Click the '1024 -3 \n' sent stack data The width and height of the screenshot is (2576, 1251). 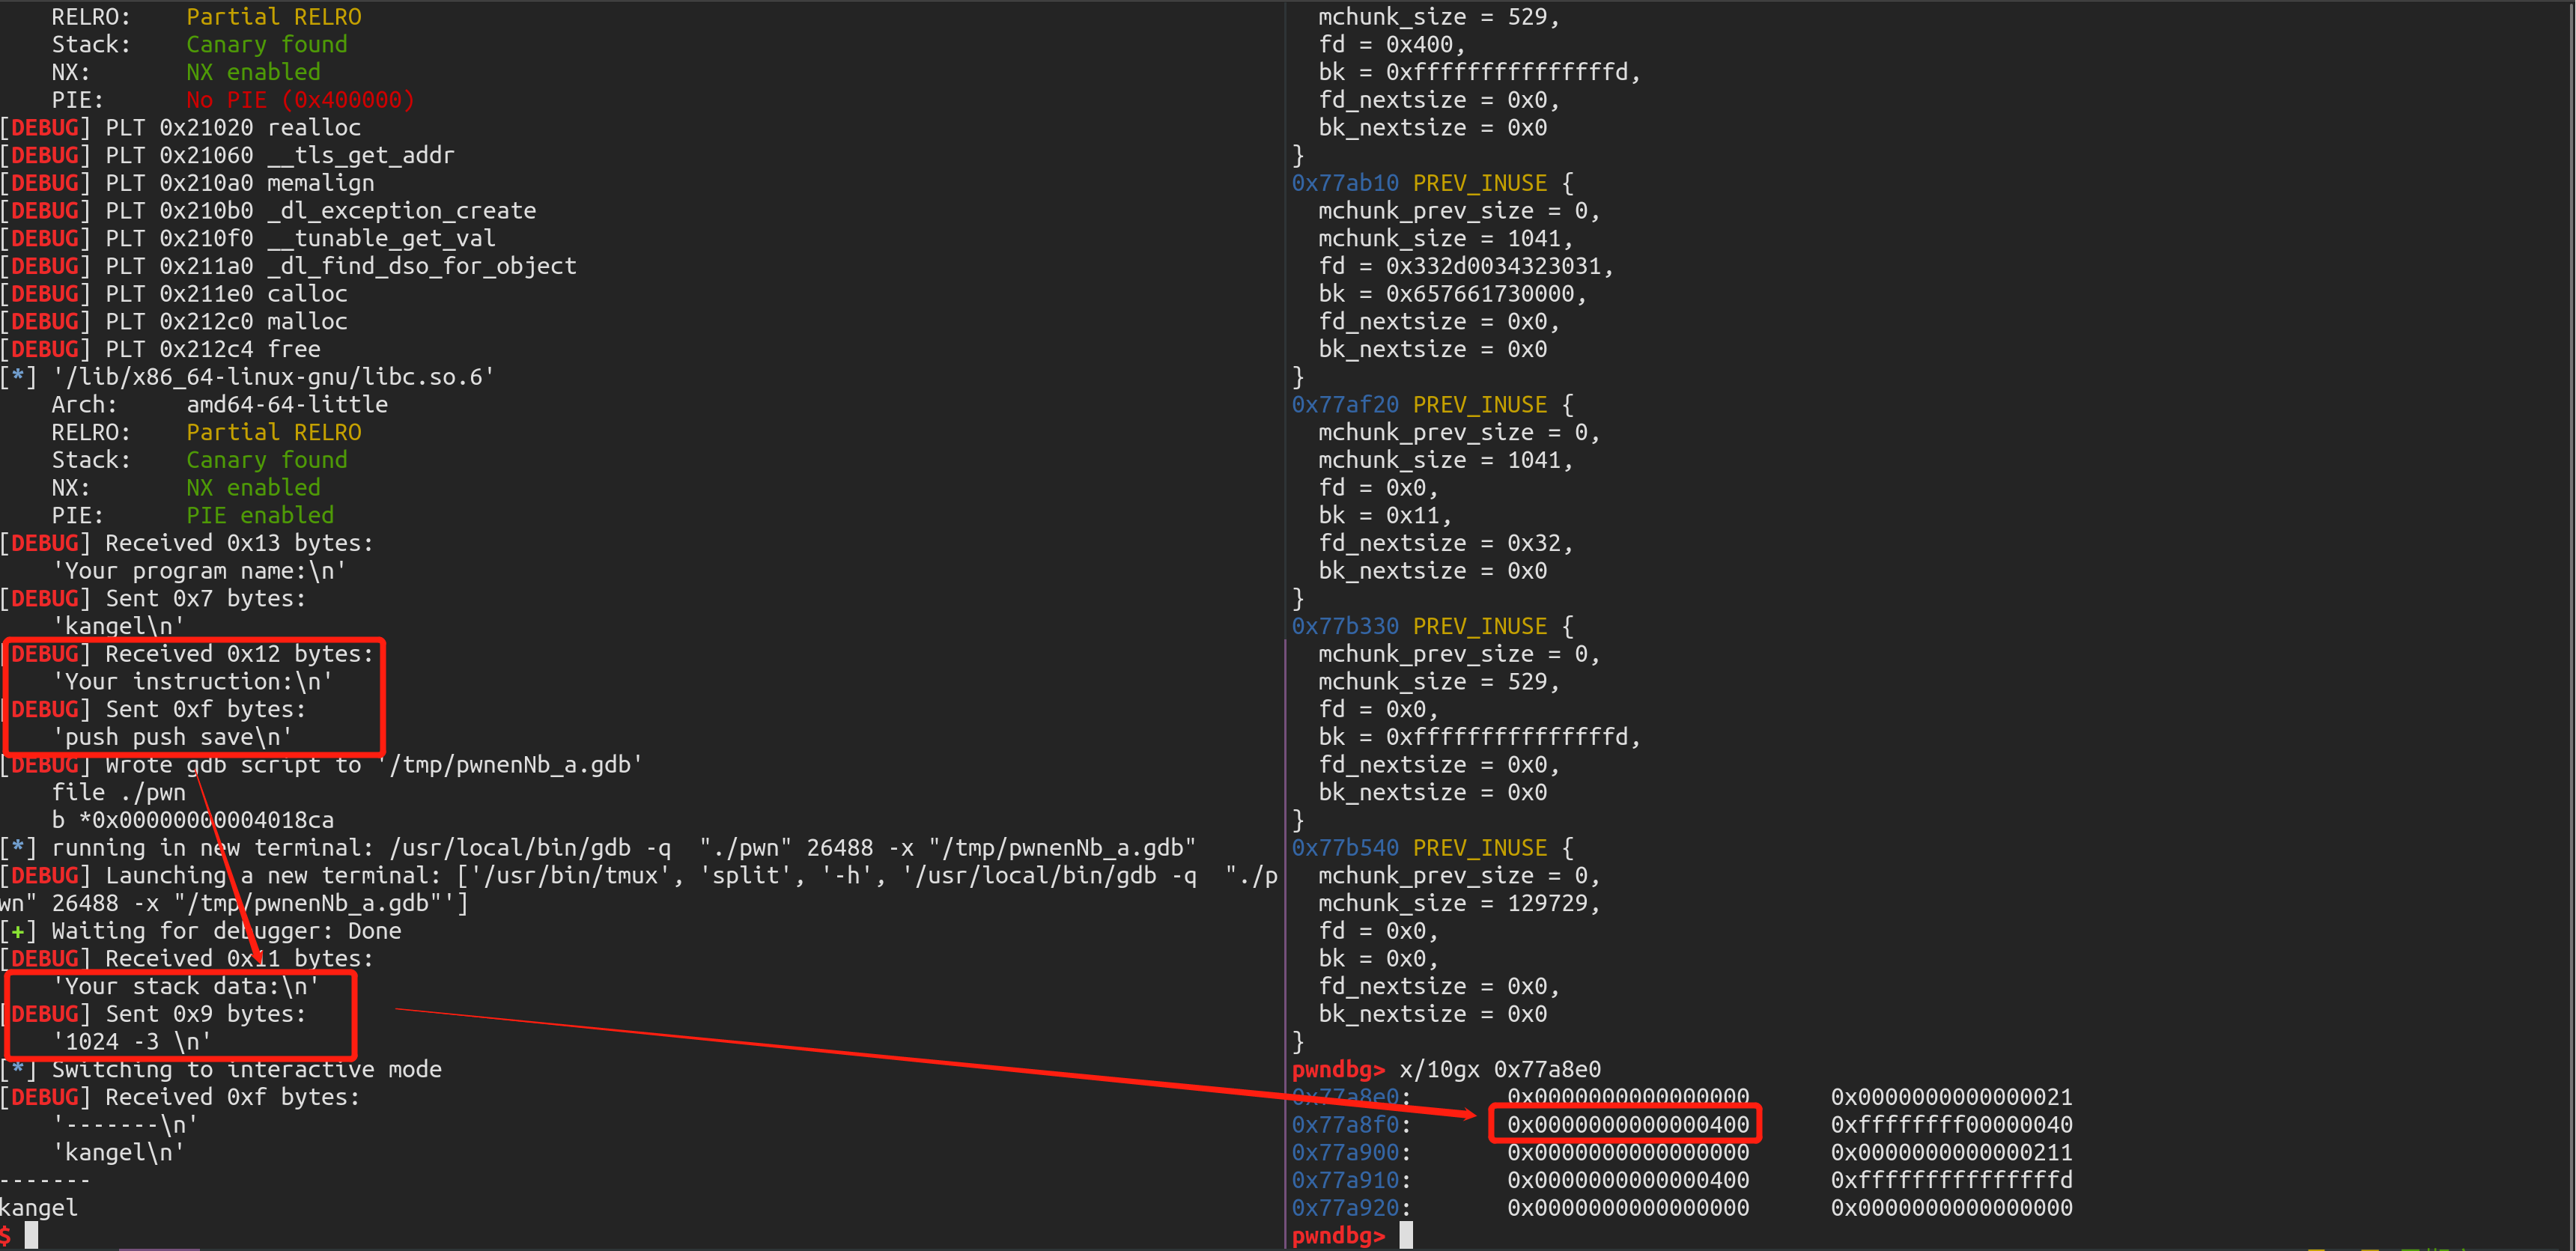[x=131, y=1041]
